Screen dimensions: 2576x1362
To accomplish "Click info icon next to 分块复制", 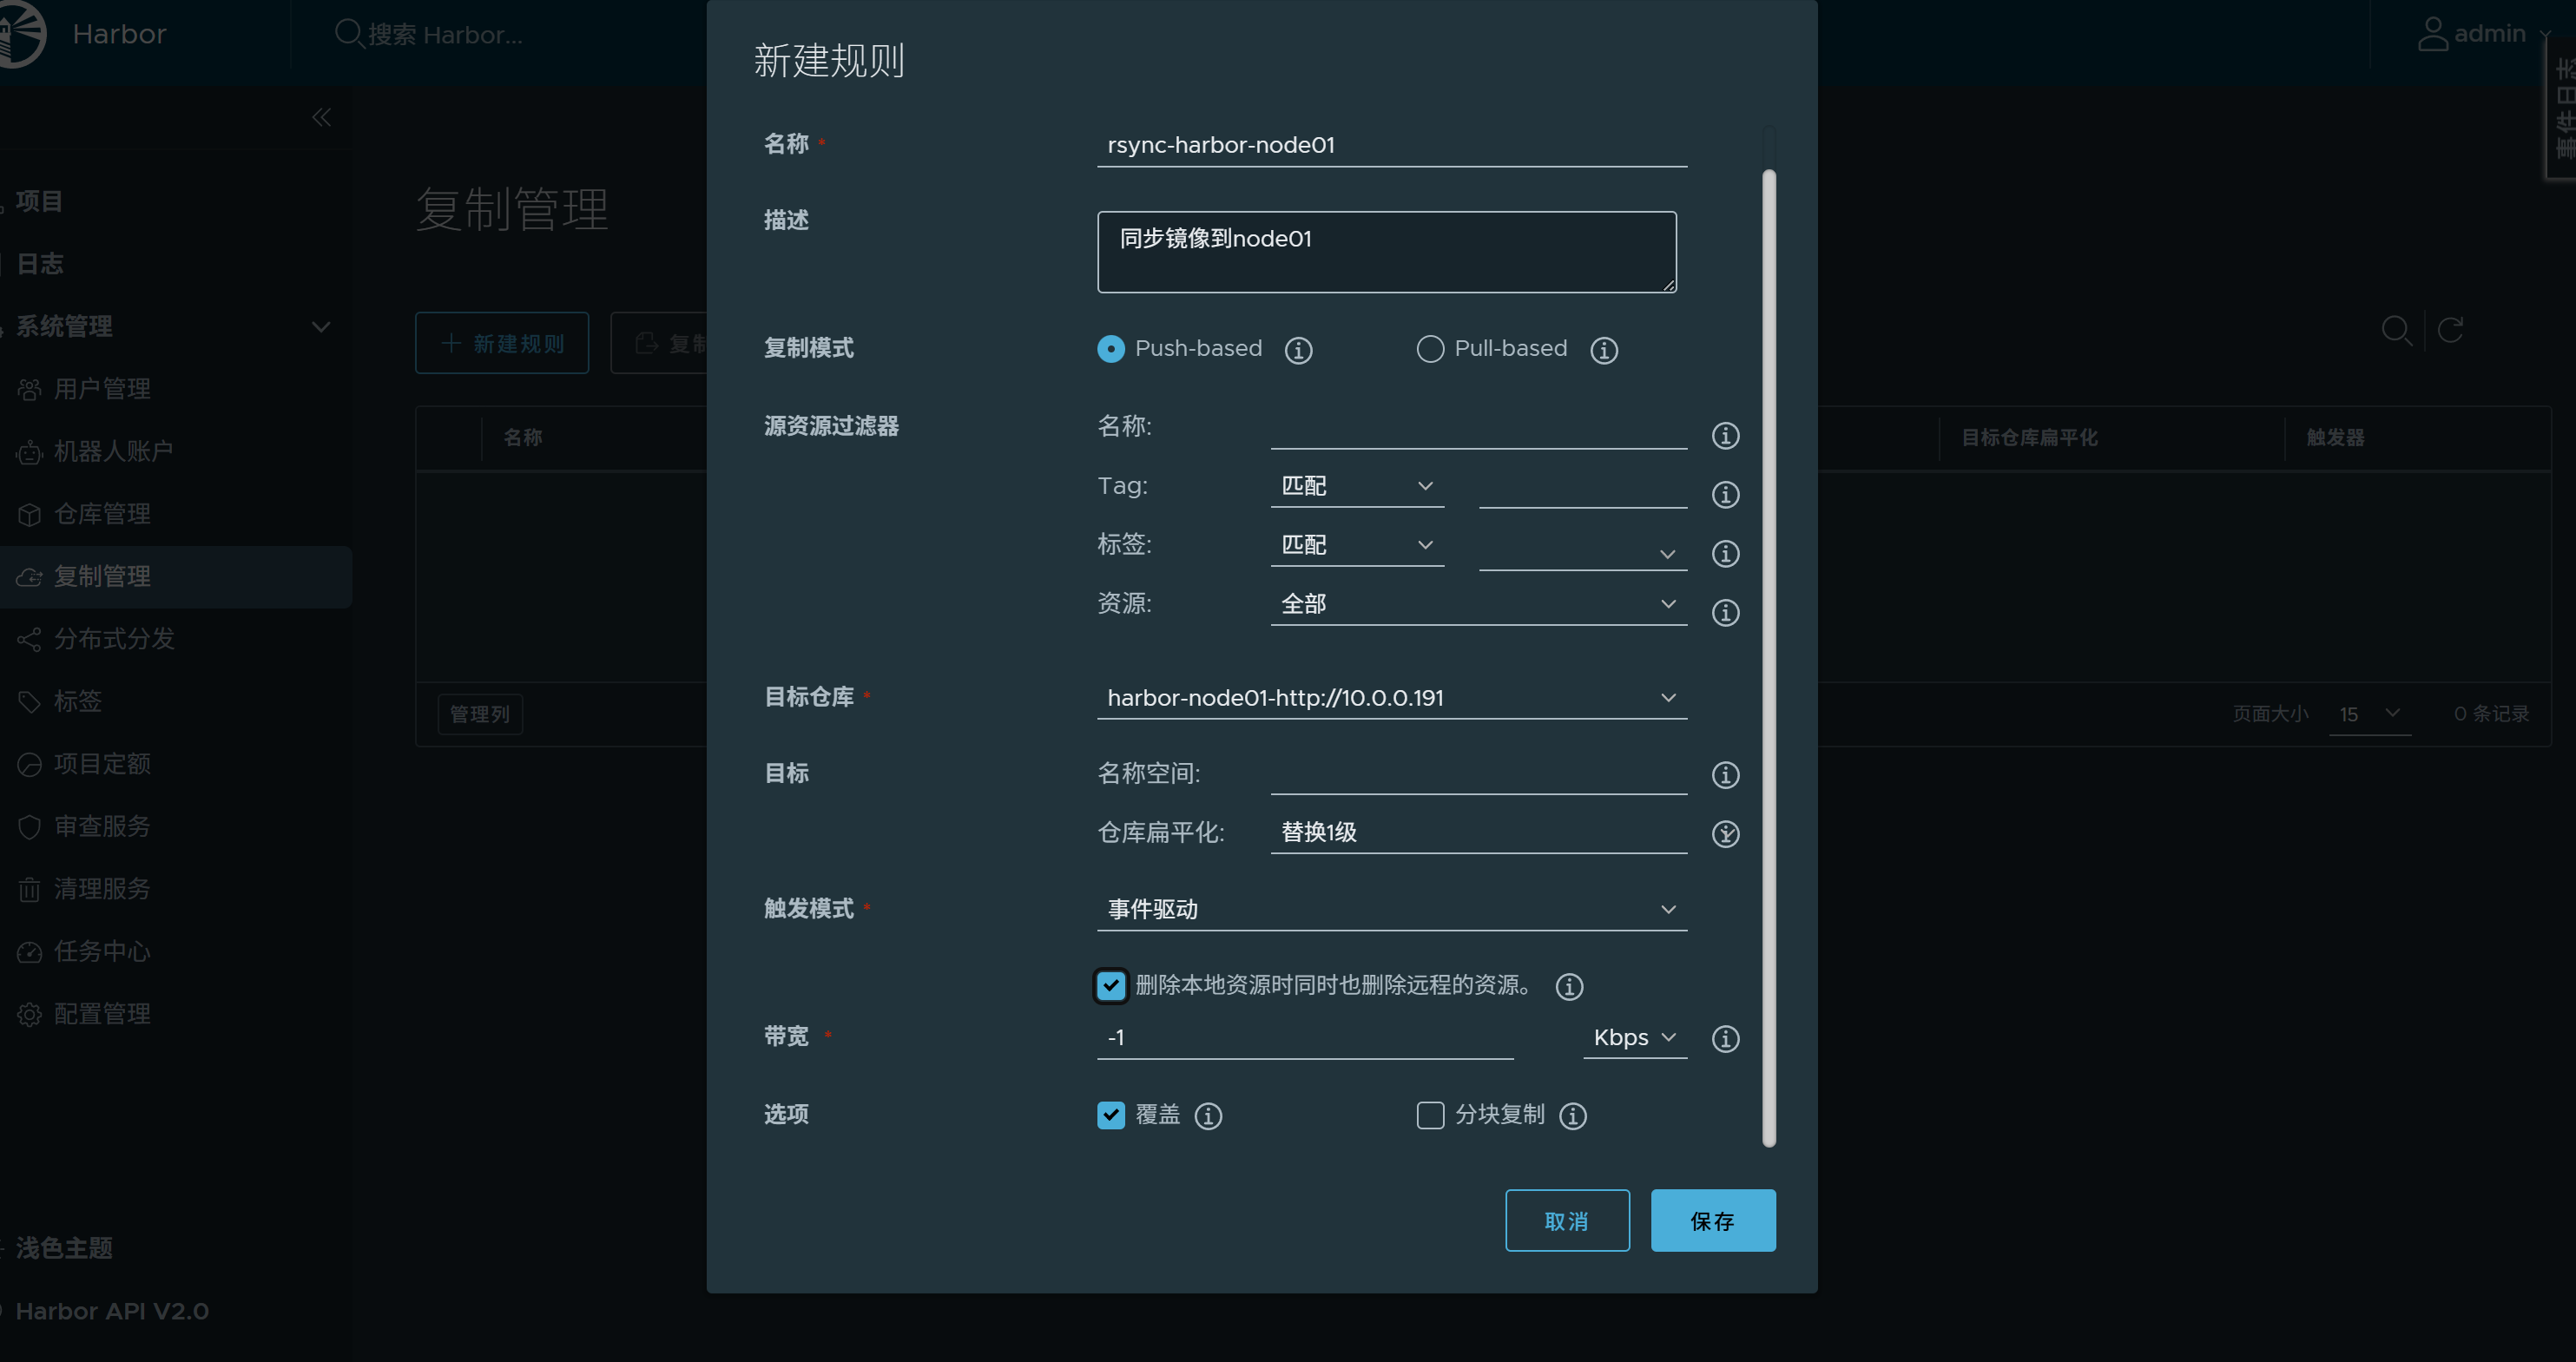I will point(1573,1116).
